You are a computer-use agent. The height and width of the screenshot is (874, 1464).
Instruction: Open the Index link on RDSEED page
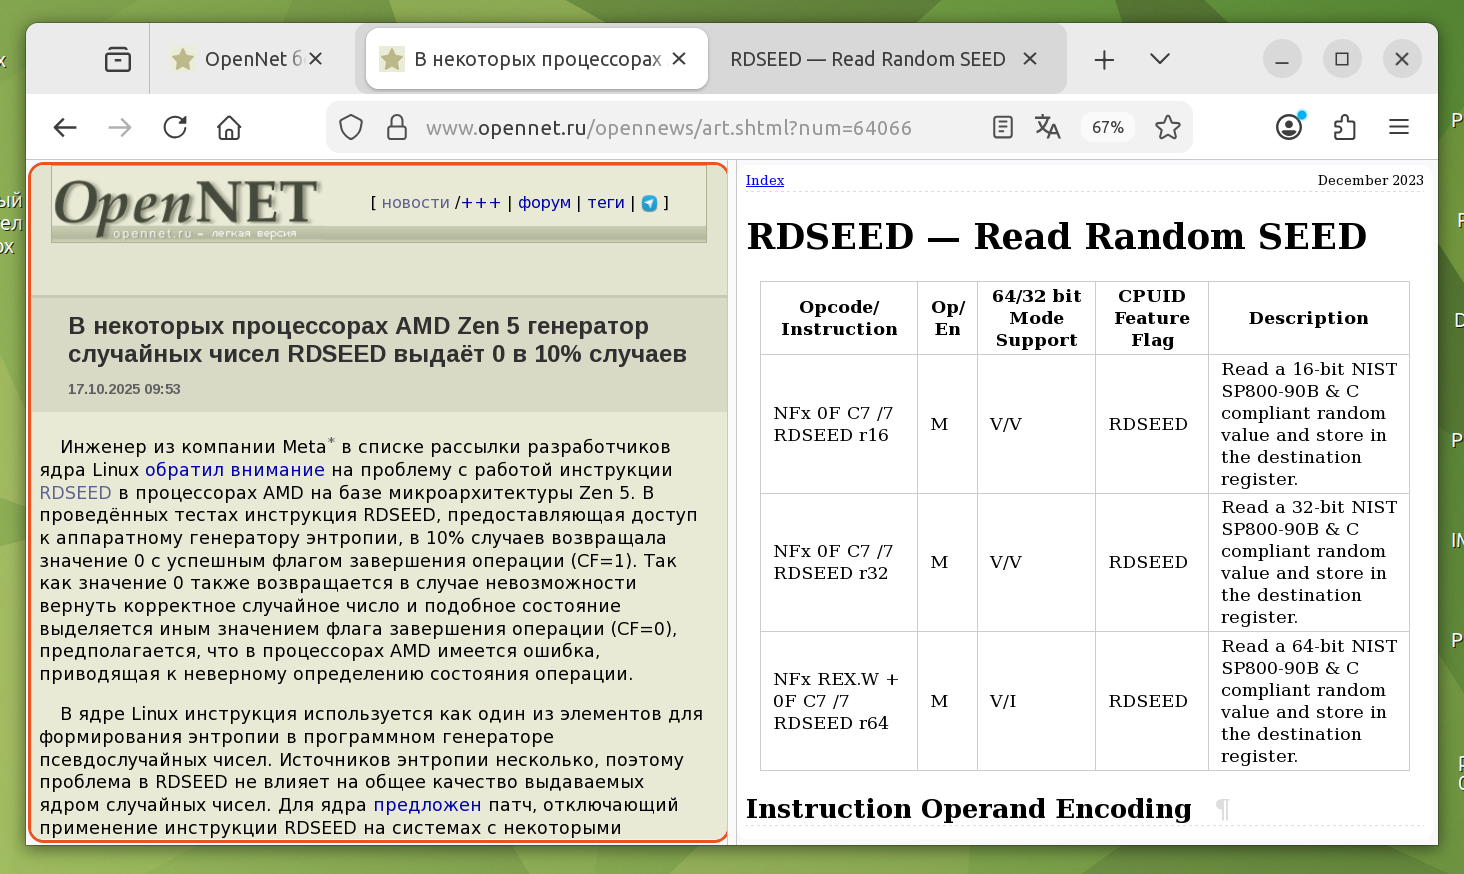[765, 181]
